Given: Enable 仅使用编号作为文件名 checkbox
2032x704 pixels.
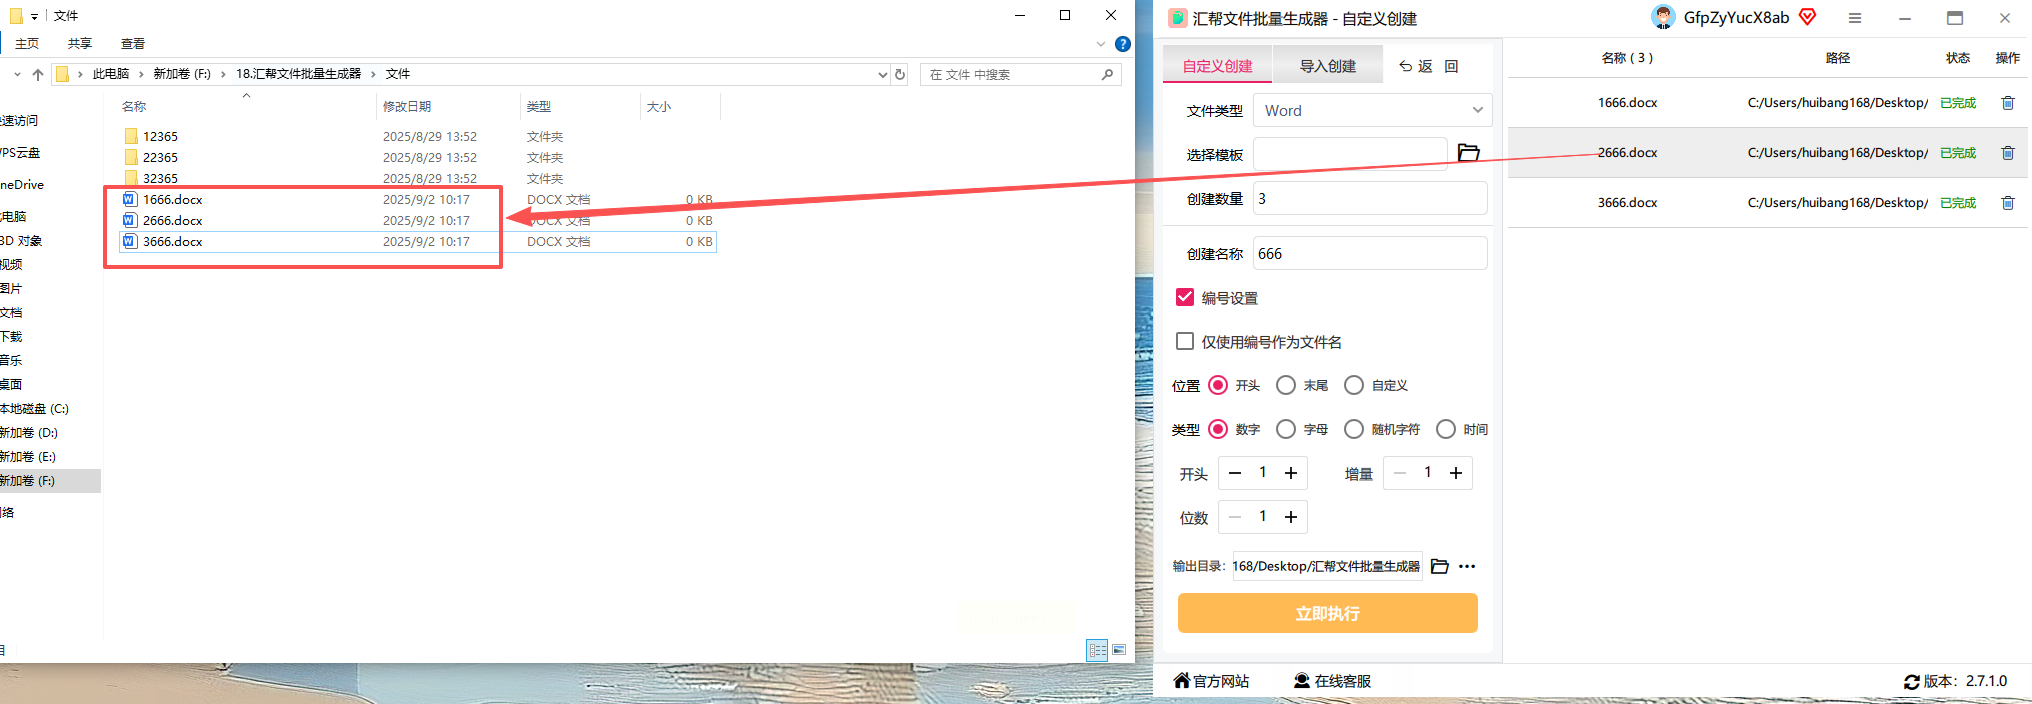Looking at the screenshot, I should [x=1185, y=341].
